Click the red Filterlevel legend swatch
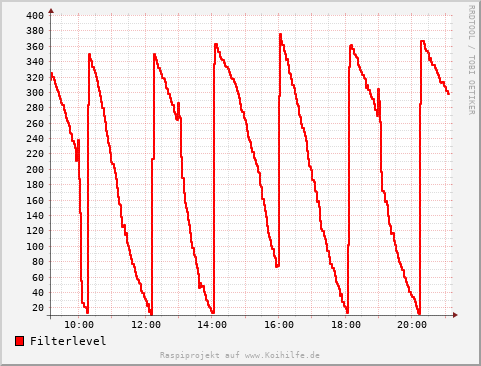The width and height of the screenshot is (481, 366). tap(20, 341)
